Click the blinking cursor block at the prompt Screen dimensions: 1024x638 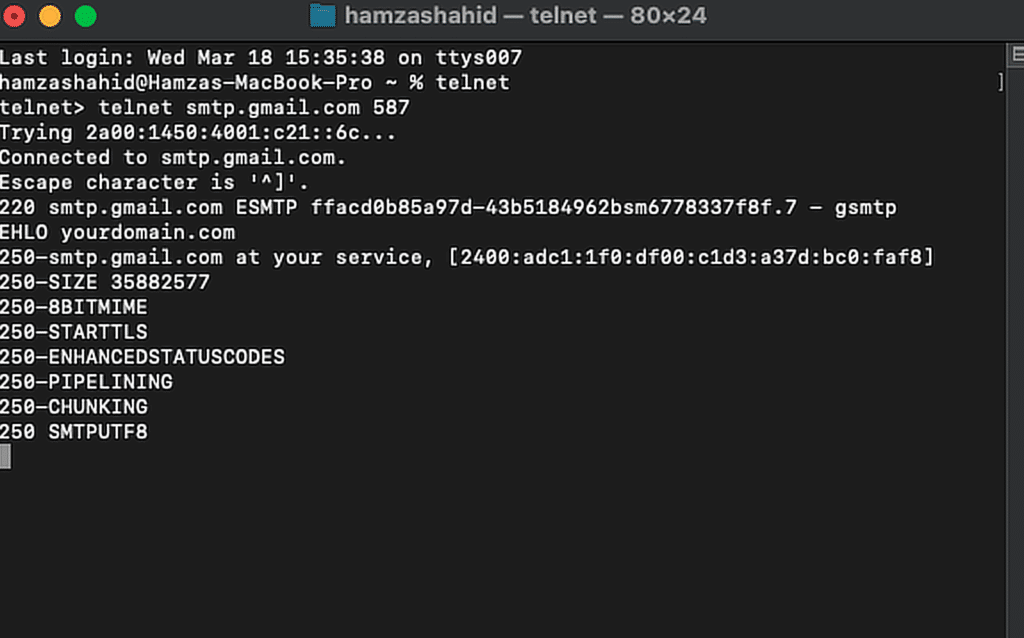[6, 457]
